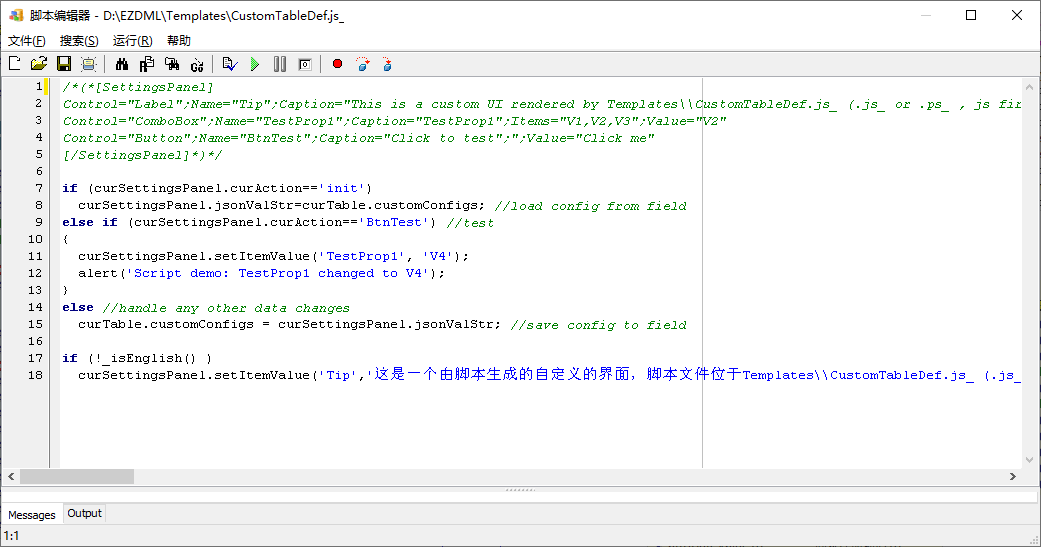Check script syntax with checkmark icon

tap(230, 64)
